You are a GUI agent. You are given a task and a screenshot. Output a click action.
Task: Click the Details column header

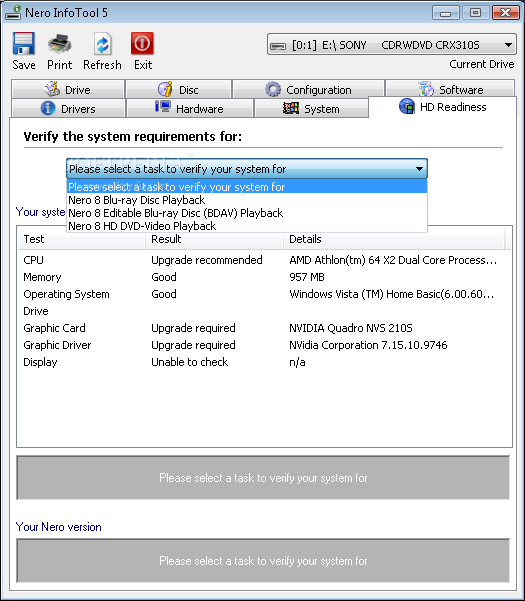[394, 239]
